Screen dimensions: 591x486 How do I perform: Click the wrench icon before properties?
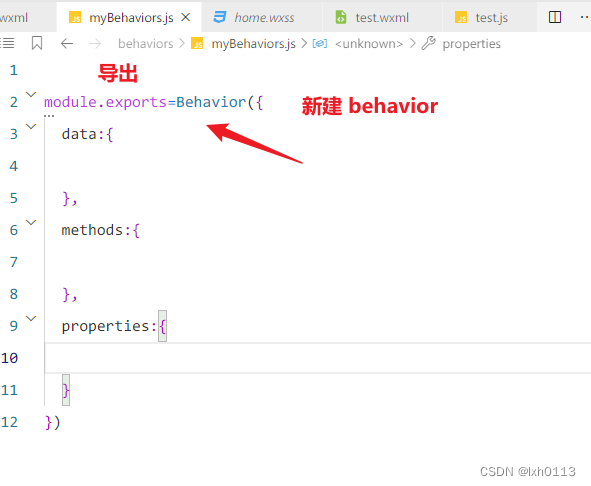[x=429, y=43]
